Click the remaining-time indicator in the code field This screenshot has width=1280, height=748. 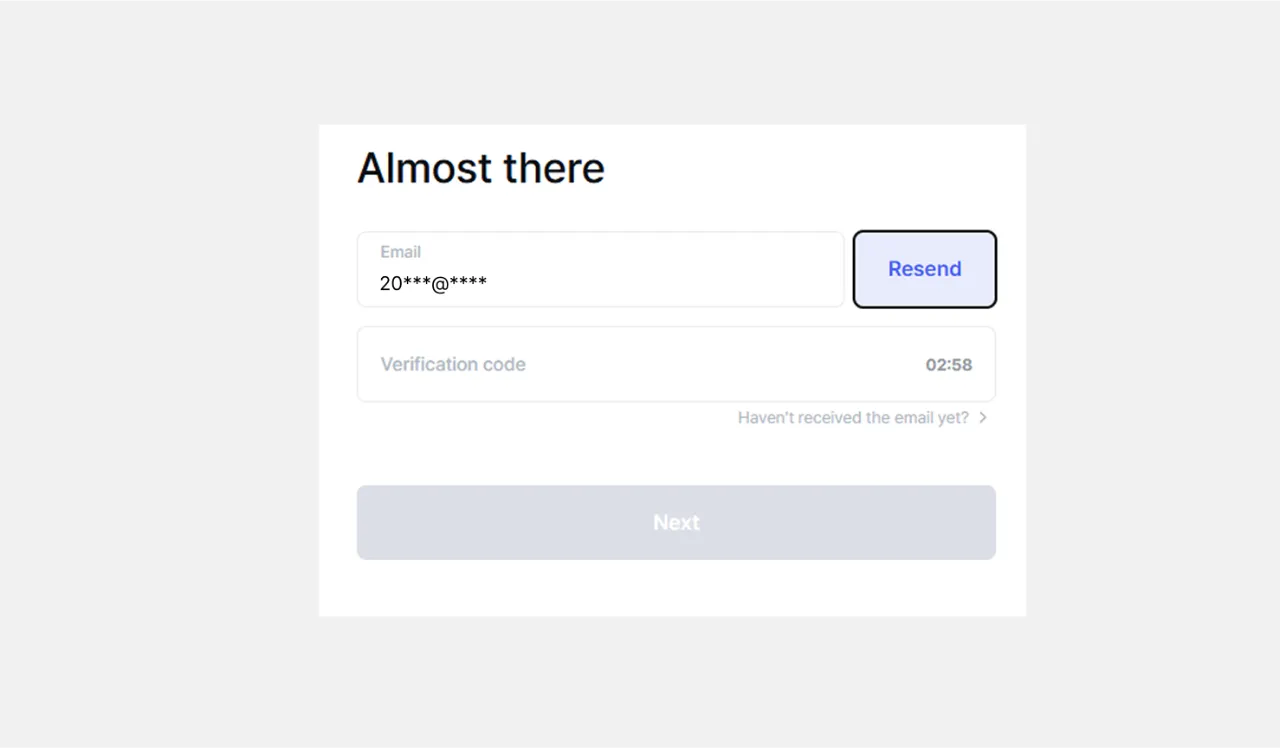pyautogui.click(x=948, y=365)
